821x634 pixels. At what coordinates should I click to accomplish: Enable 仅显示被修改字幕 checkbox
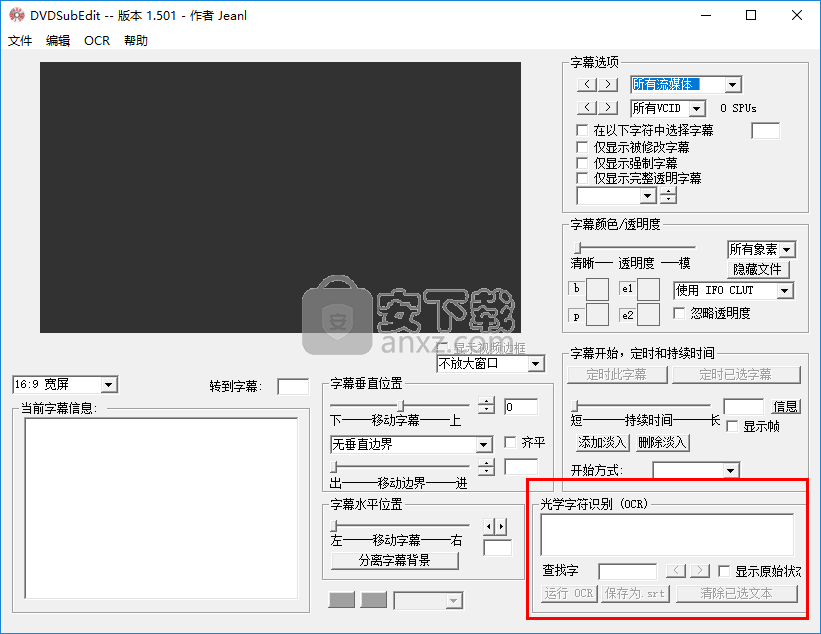point(582,147)
